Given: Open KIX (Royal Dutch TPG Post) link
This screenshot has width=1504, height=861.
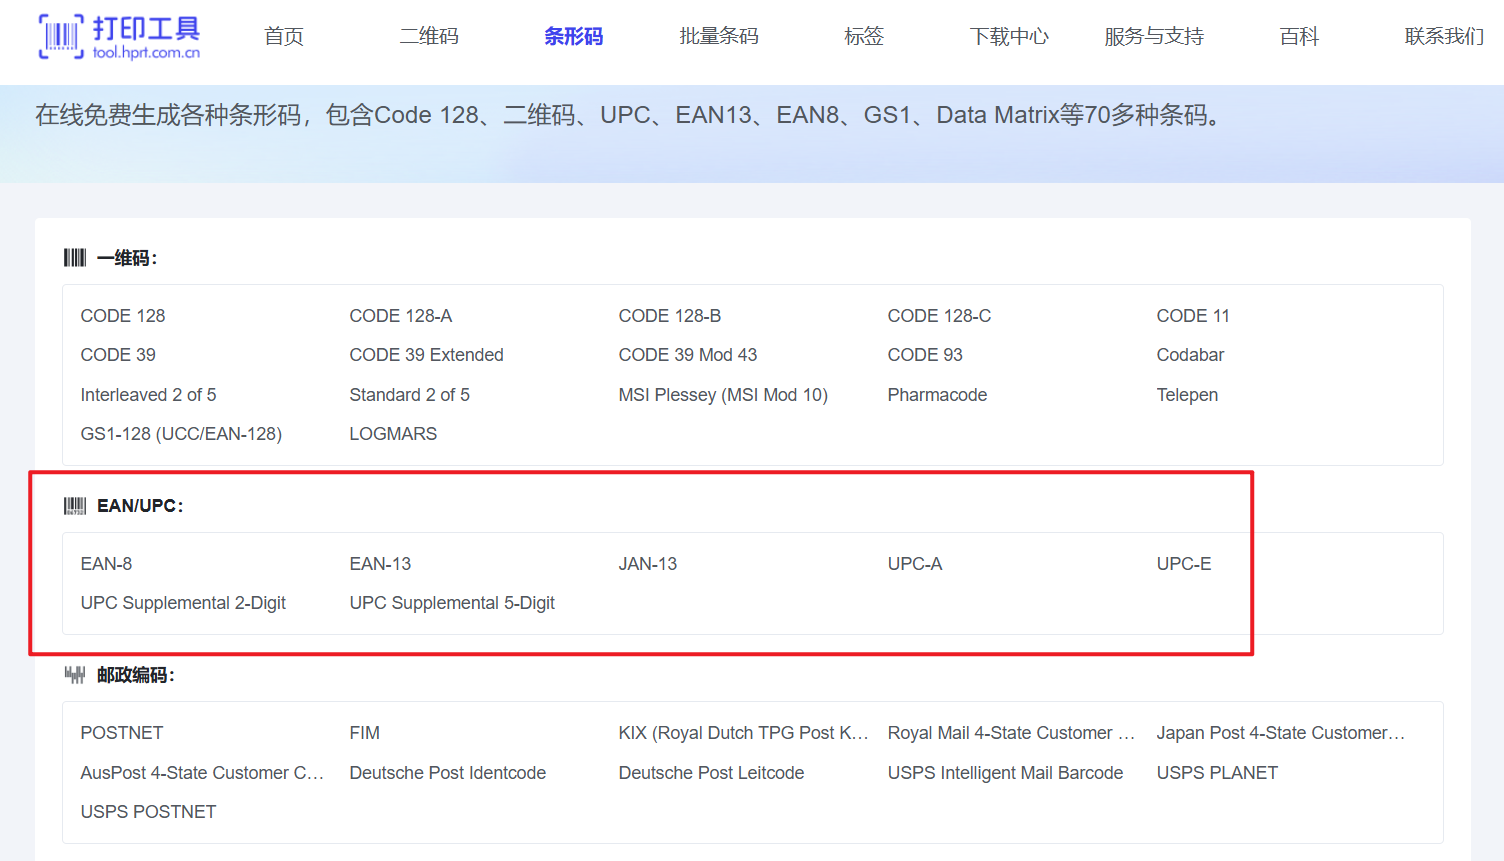Looking at the screenshot, I should [x=743, y=733].
